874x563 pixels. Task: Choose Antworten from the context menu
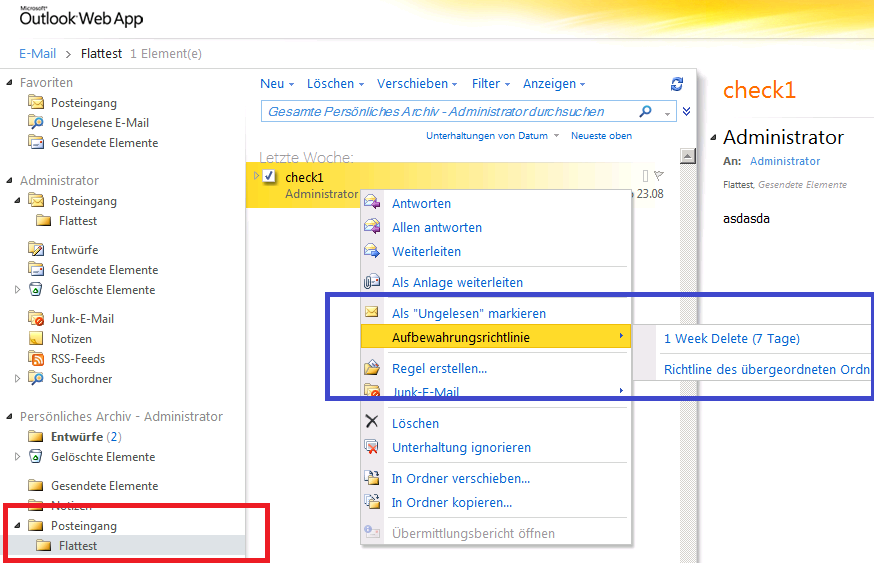[421, 203]
